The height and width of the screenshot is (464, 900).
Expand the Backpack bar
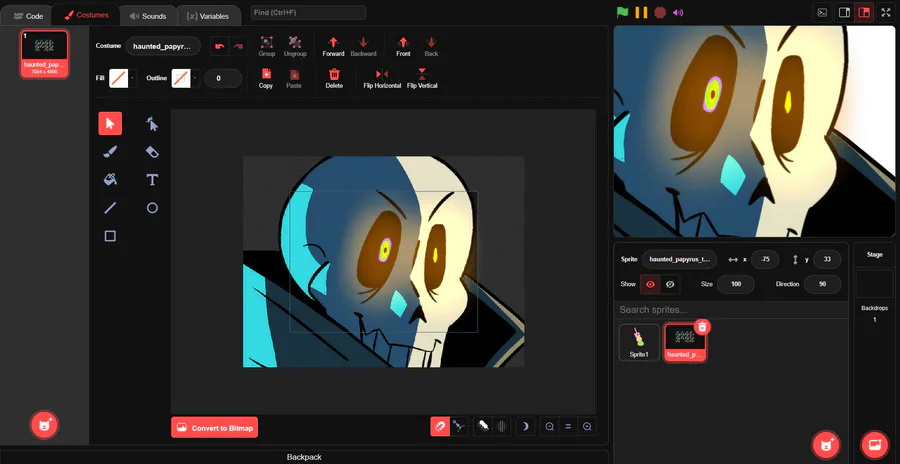304,457
